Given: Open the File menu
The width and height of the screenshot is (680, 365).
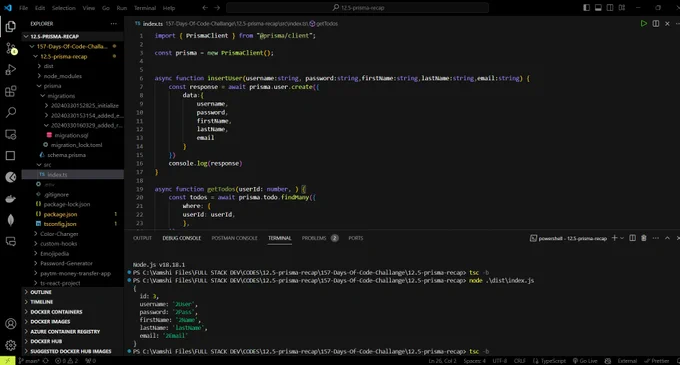Looking at the screenshot, I should point(23,8).
